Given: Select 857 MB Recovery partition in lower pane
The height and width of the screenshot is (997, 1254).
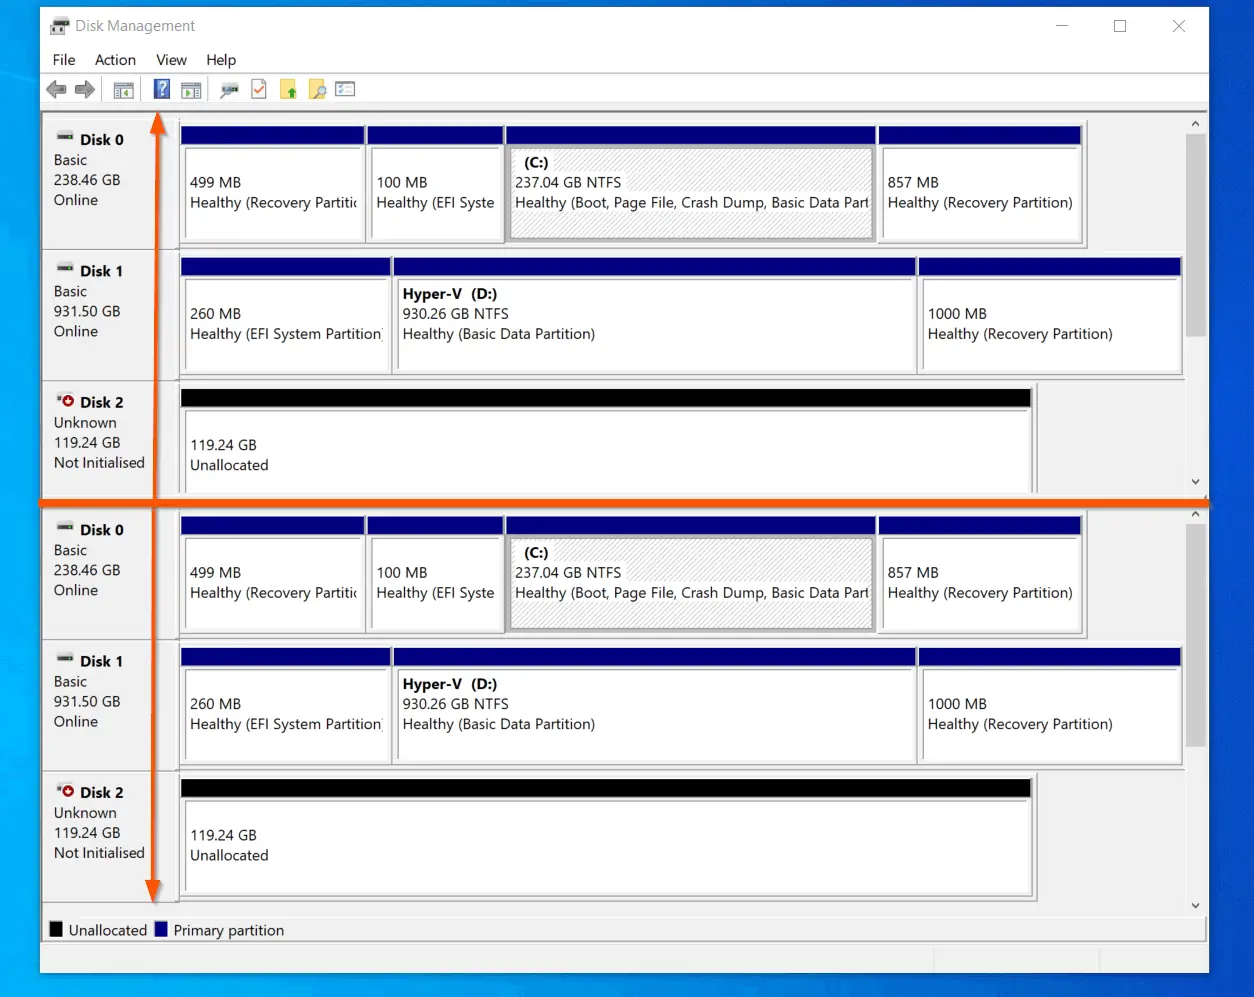Looking at the screenshot, I should coord(980,574).
